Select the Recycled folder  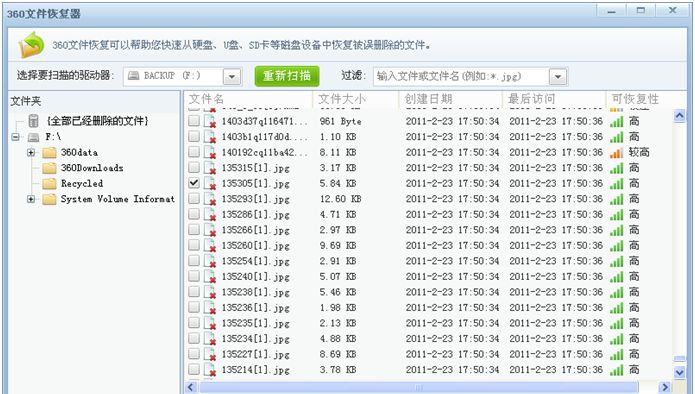[82, 183]
